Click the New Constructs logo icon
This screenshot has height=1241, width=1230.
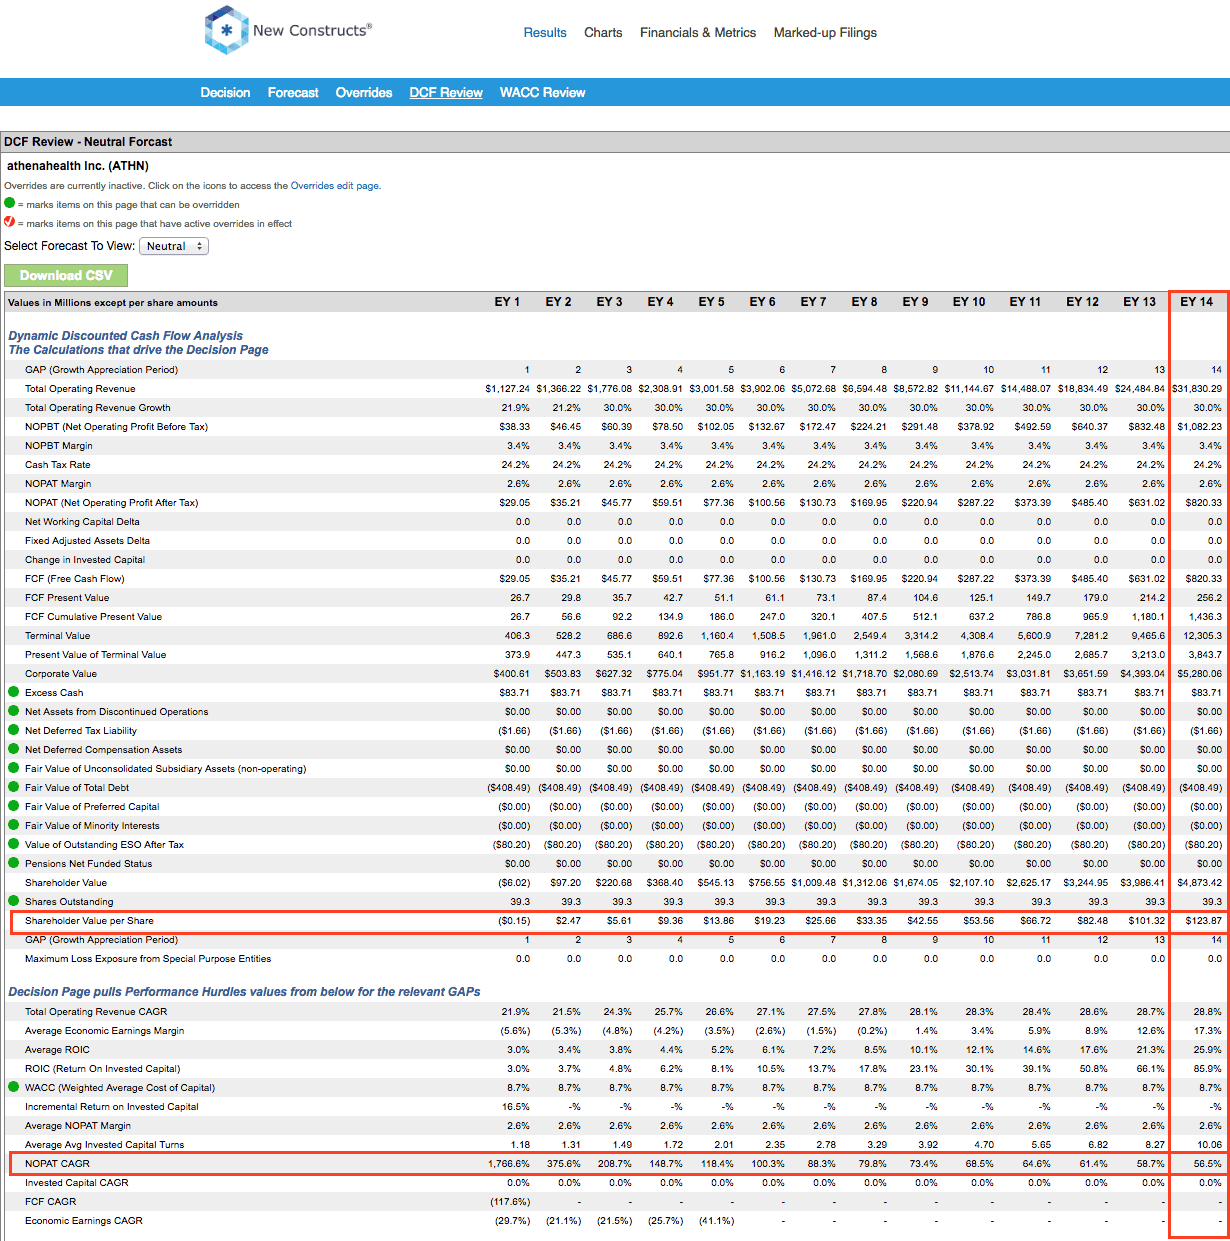click(x=226, y=30)
